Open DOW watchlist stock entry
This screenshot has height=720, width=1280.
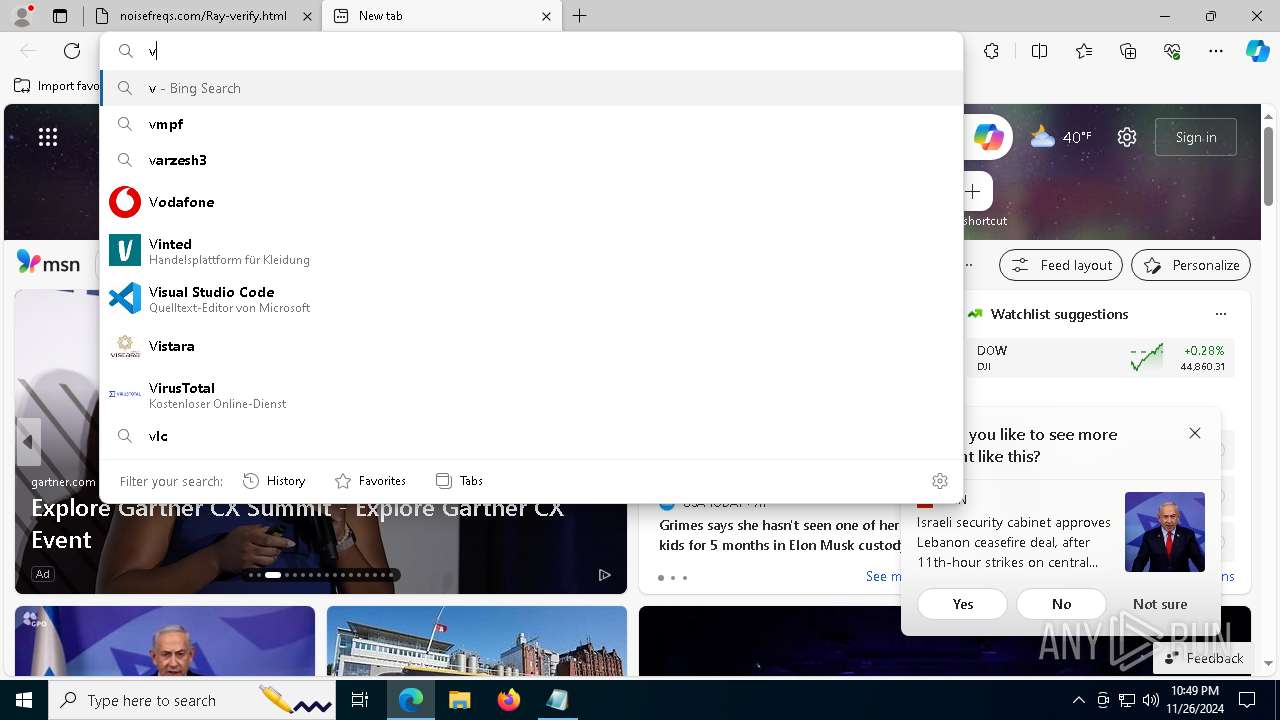pyautogui.click(x=1100, y=359)
